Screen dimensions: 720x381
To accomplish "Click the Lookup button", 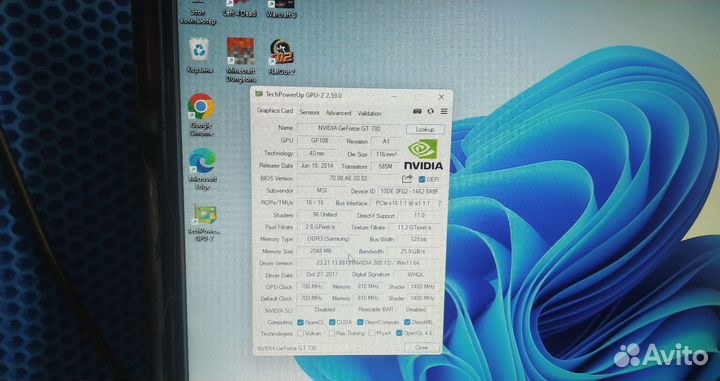I will click(425, 129).
